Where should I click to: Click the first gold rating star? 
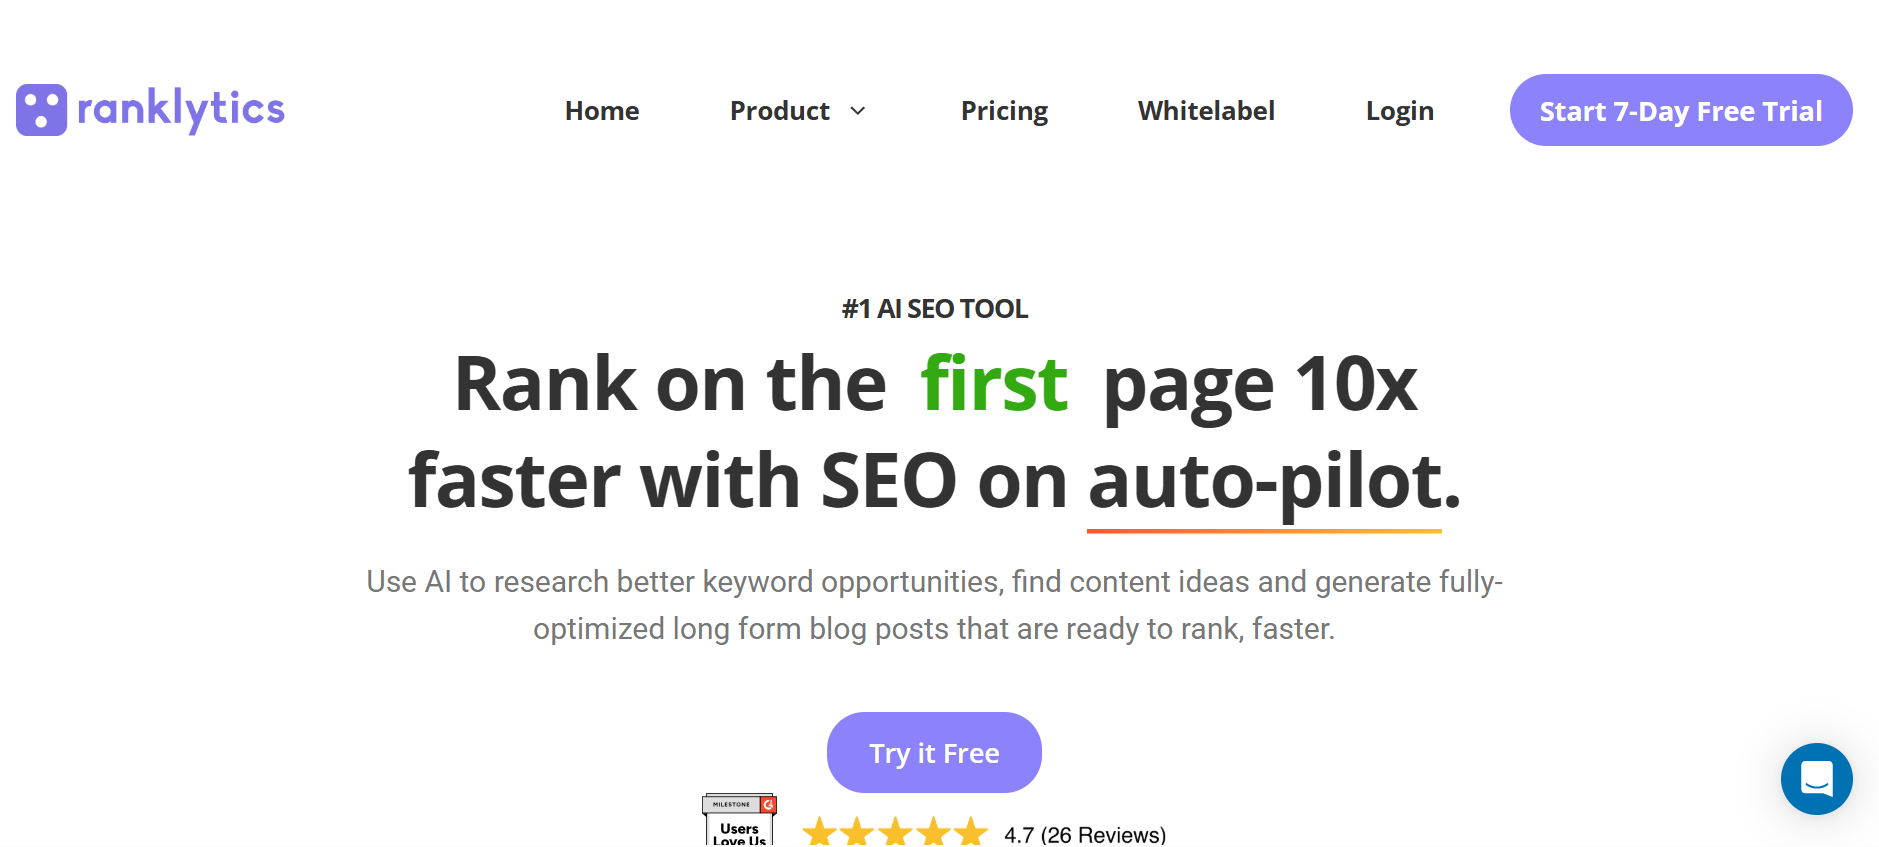coord(820,832)
